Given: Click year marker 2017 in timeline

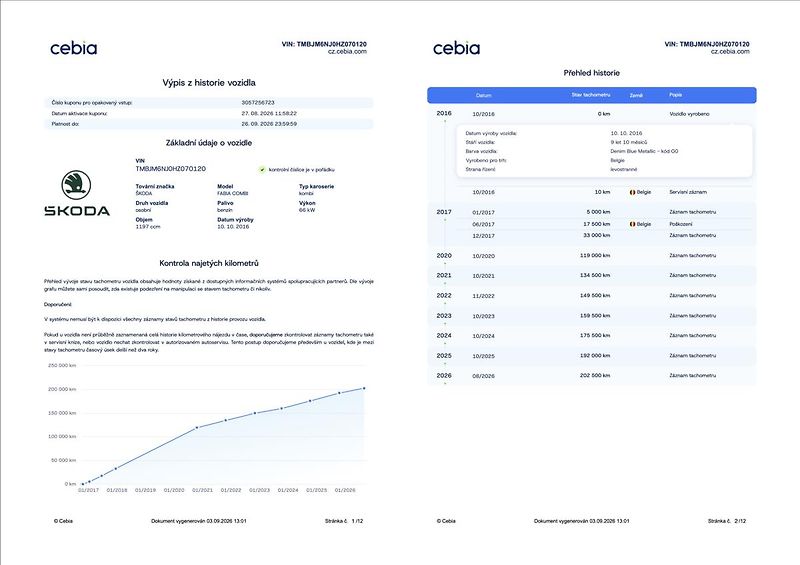Looking at the screenshot, I should [444, 212].
